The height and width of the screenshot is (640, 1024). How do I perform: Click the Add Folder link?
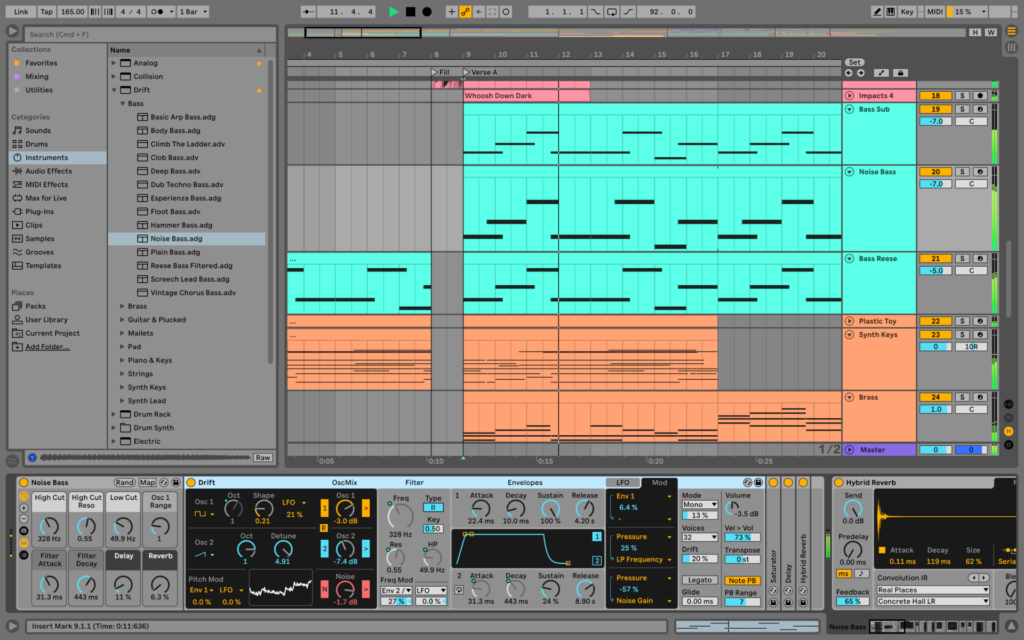48,347
